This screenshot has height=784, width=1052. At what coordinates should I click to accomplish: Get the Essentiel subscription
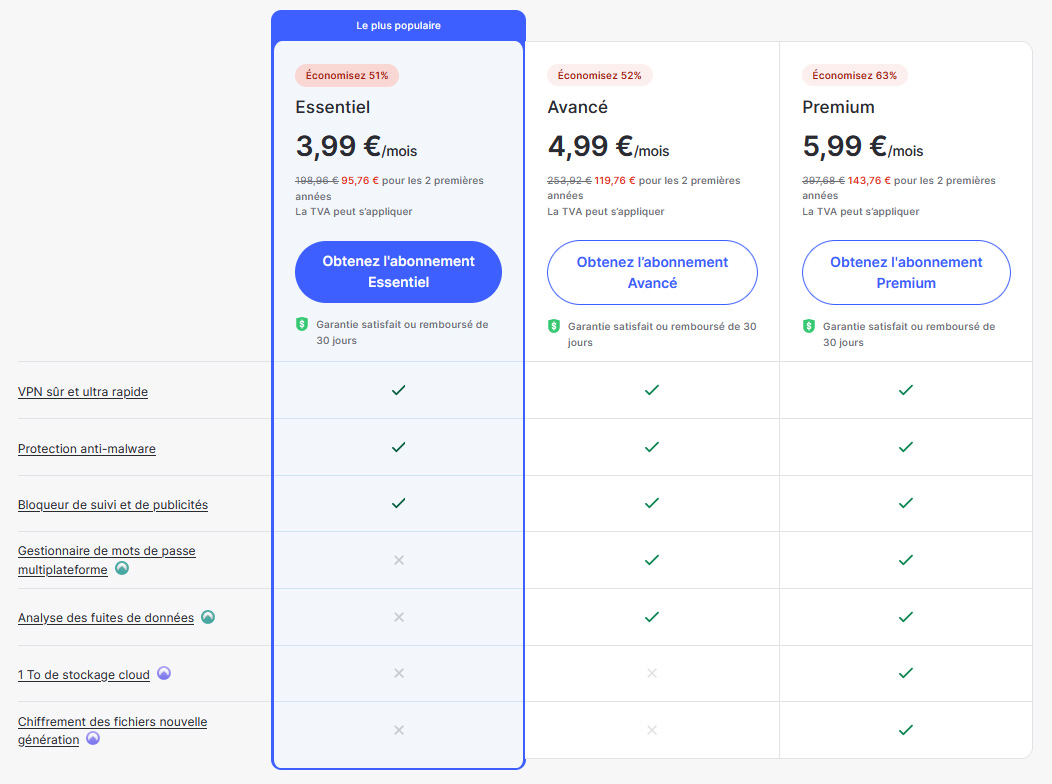(398, 272)
